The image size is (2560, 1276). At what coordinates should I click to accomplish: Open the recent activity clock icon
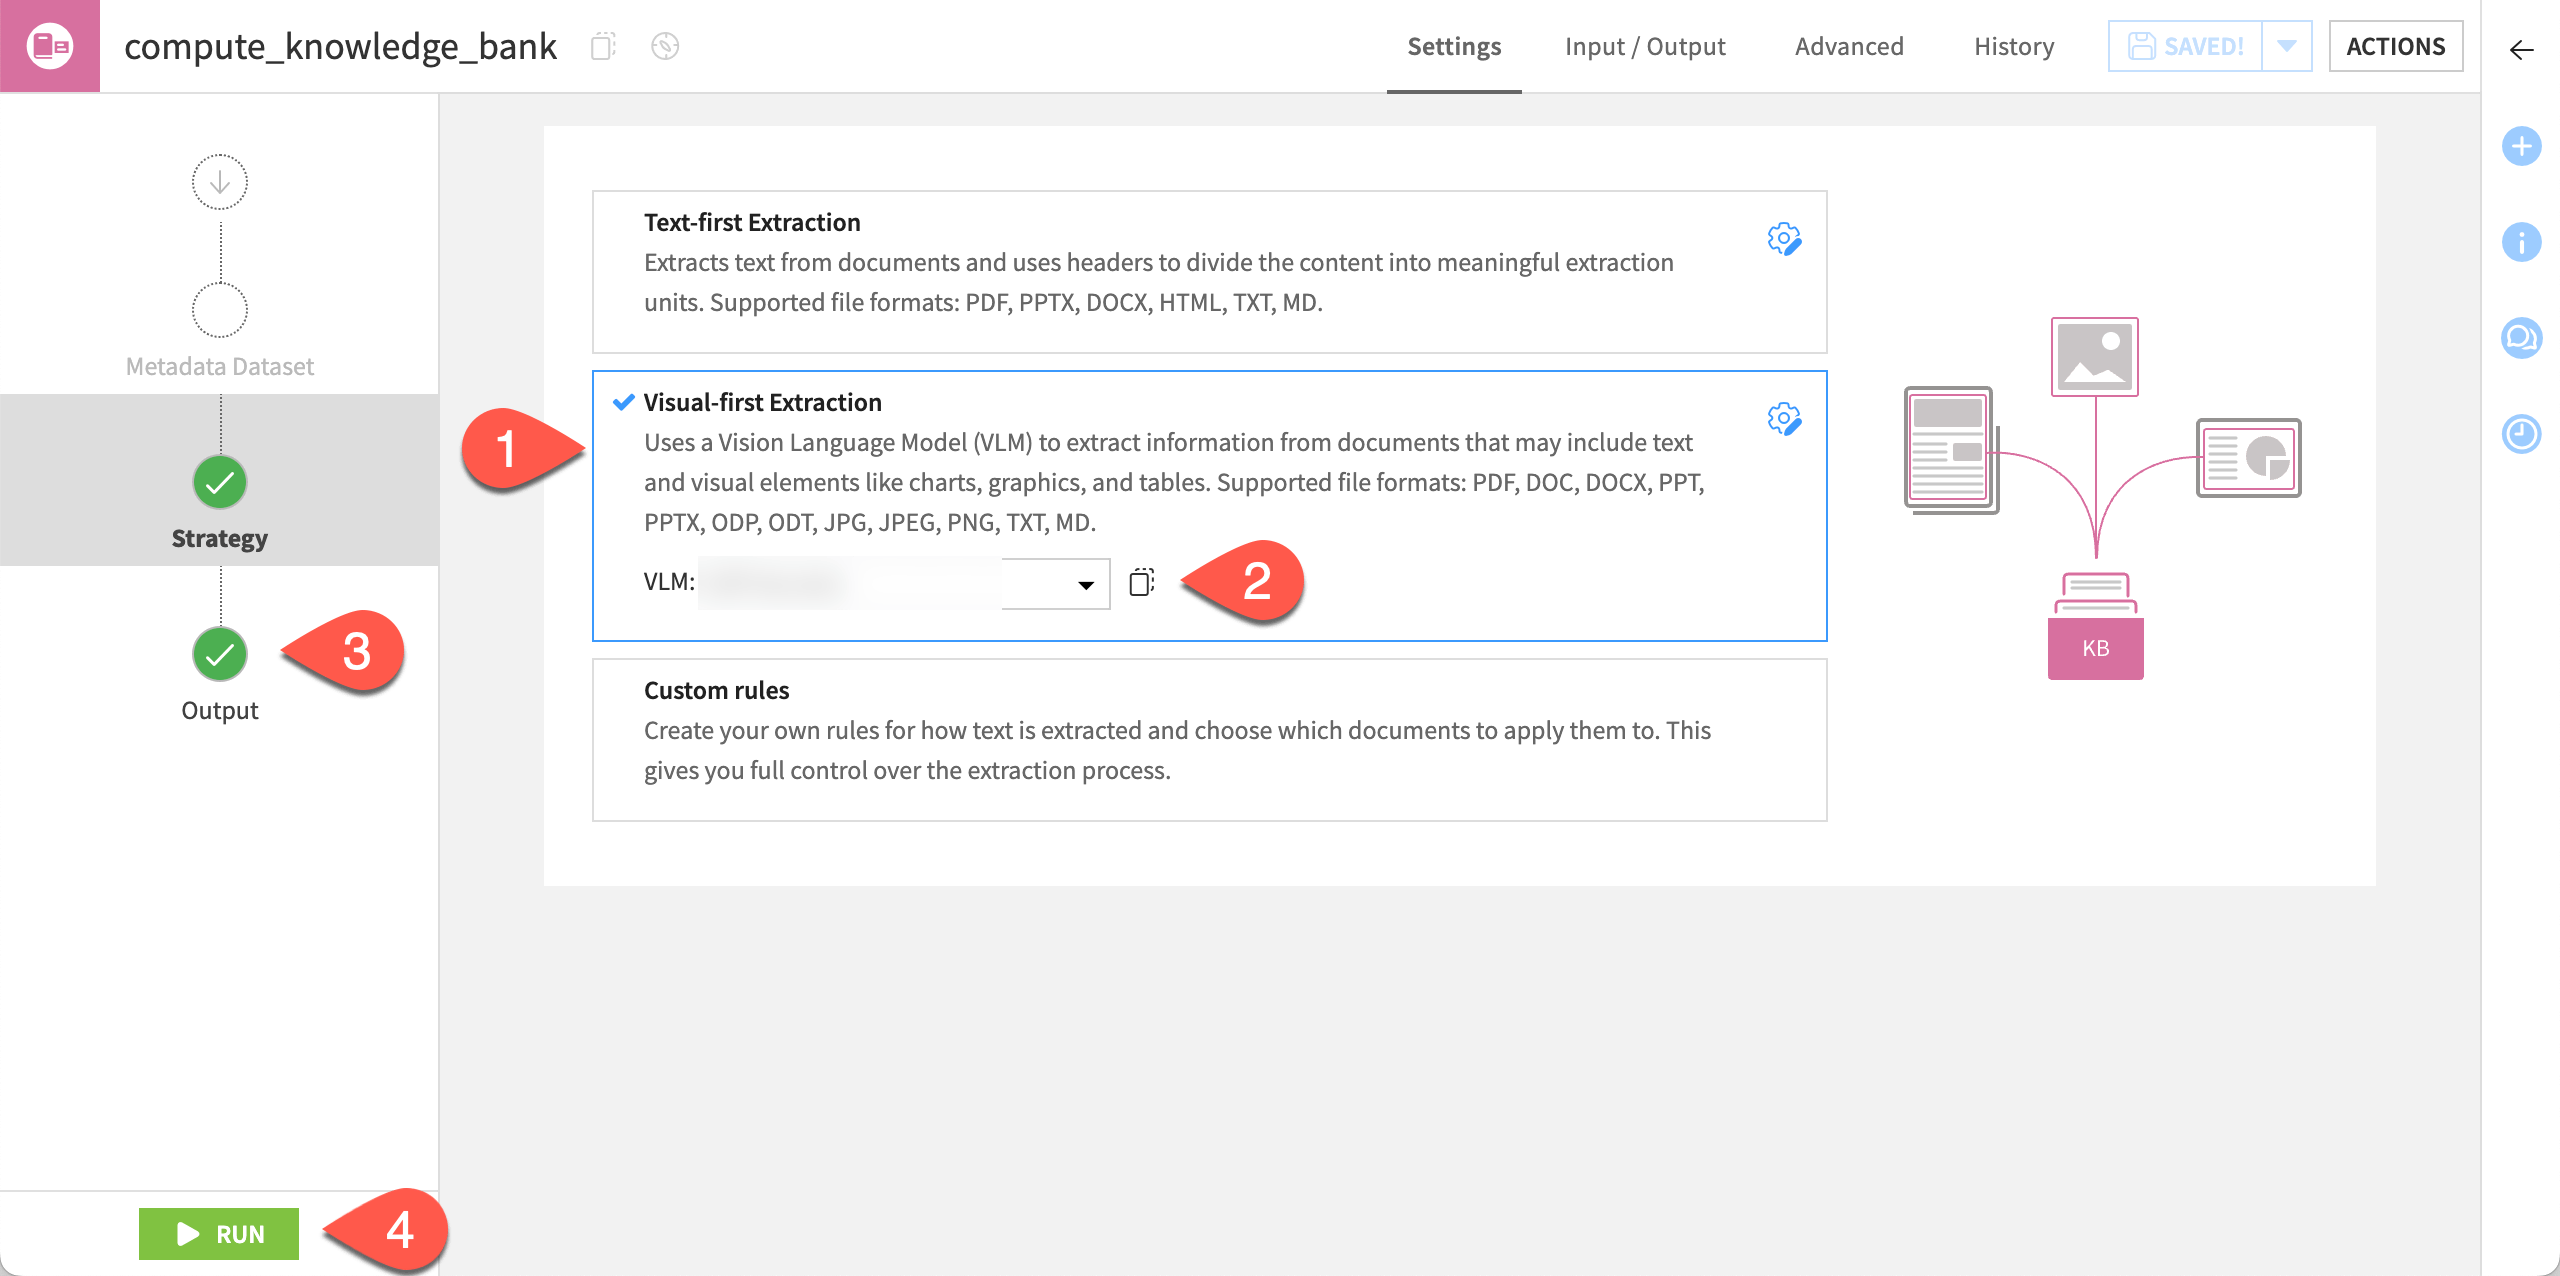click(2522, 433)
